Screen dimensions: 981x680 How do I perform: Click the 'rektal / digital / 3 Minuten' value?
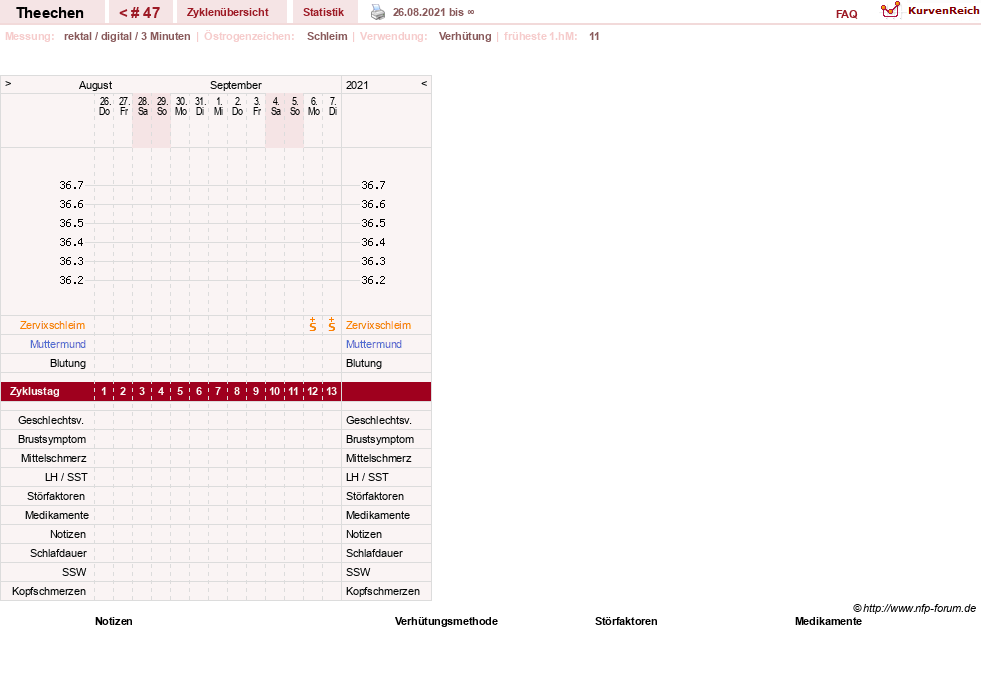[x=127, y=36]
